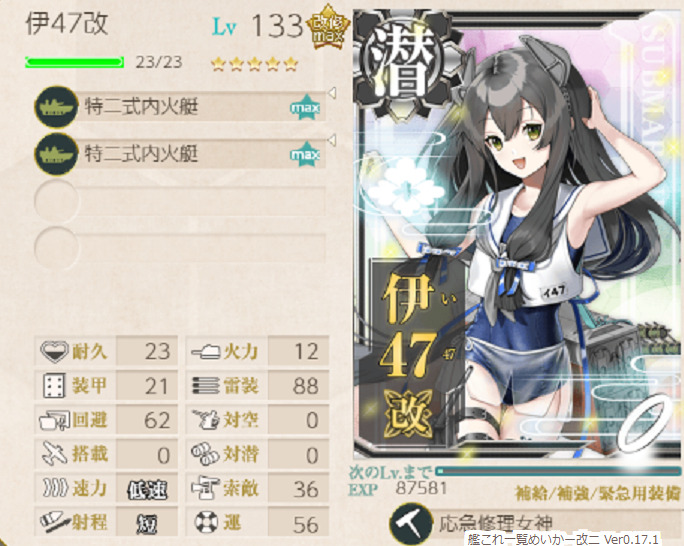Click the second landing craft equipment icon
This screenshot has width=684, height=546.
(x=56, y=154)
